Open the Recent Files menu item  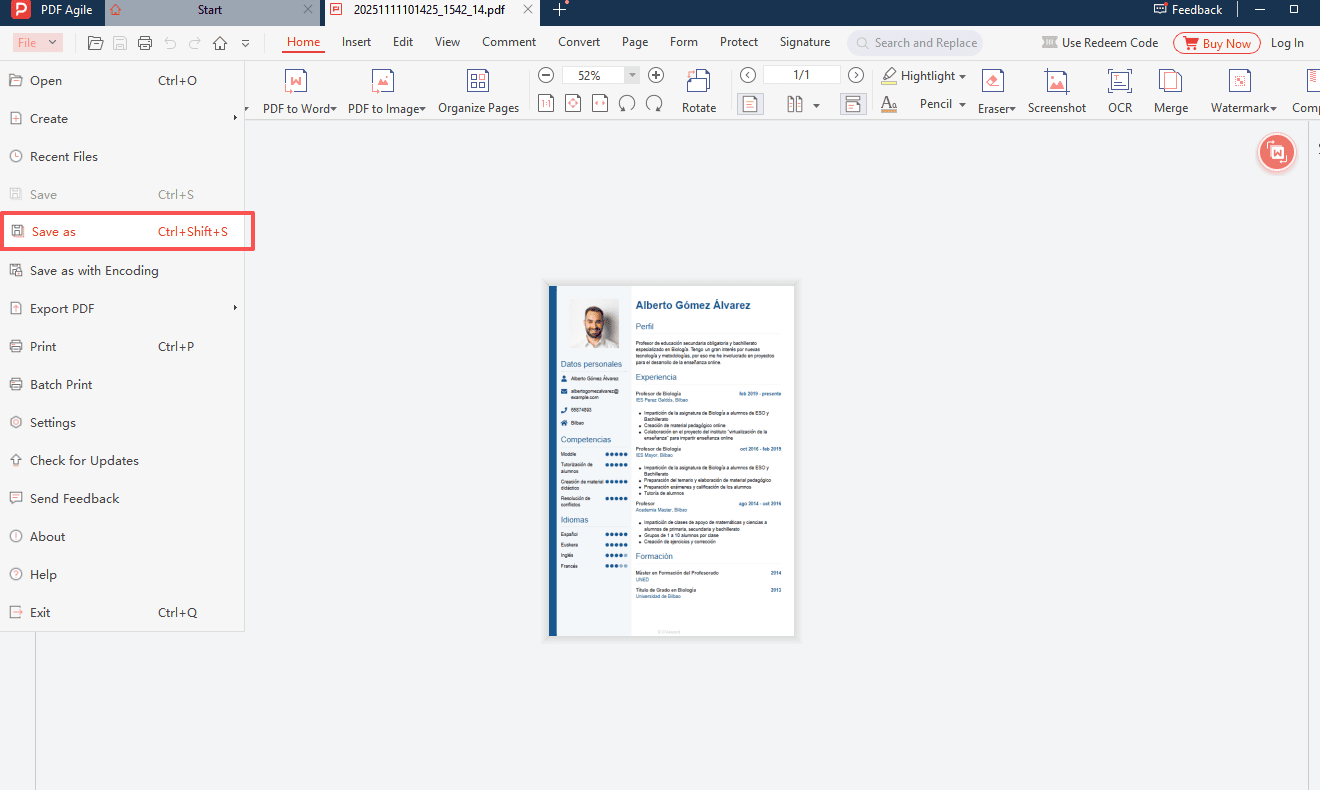pyautogui.click(x=64, y=156)
